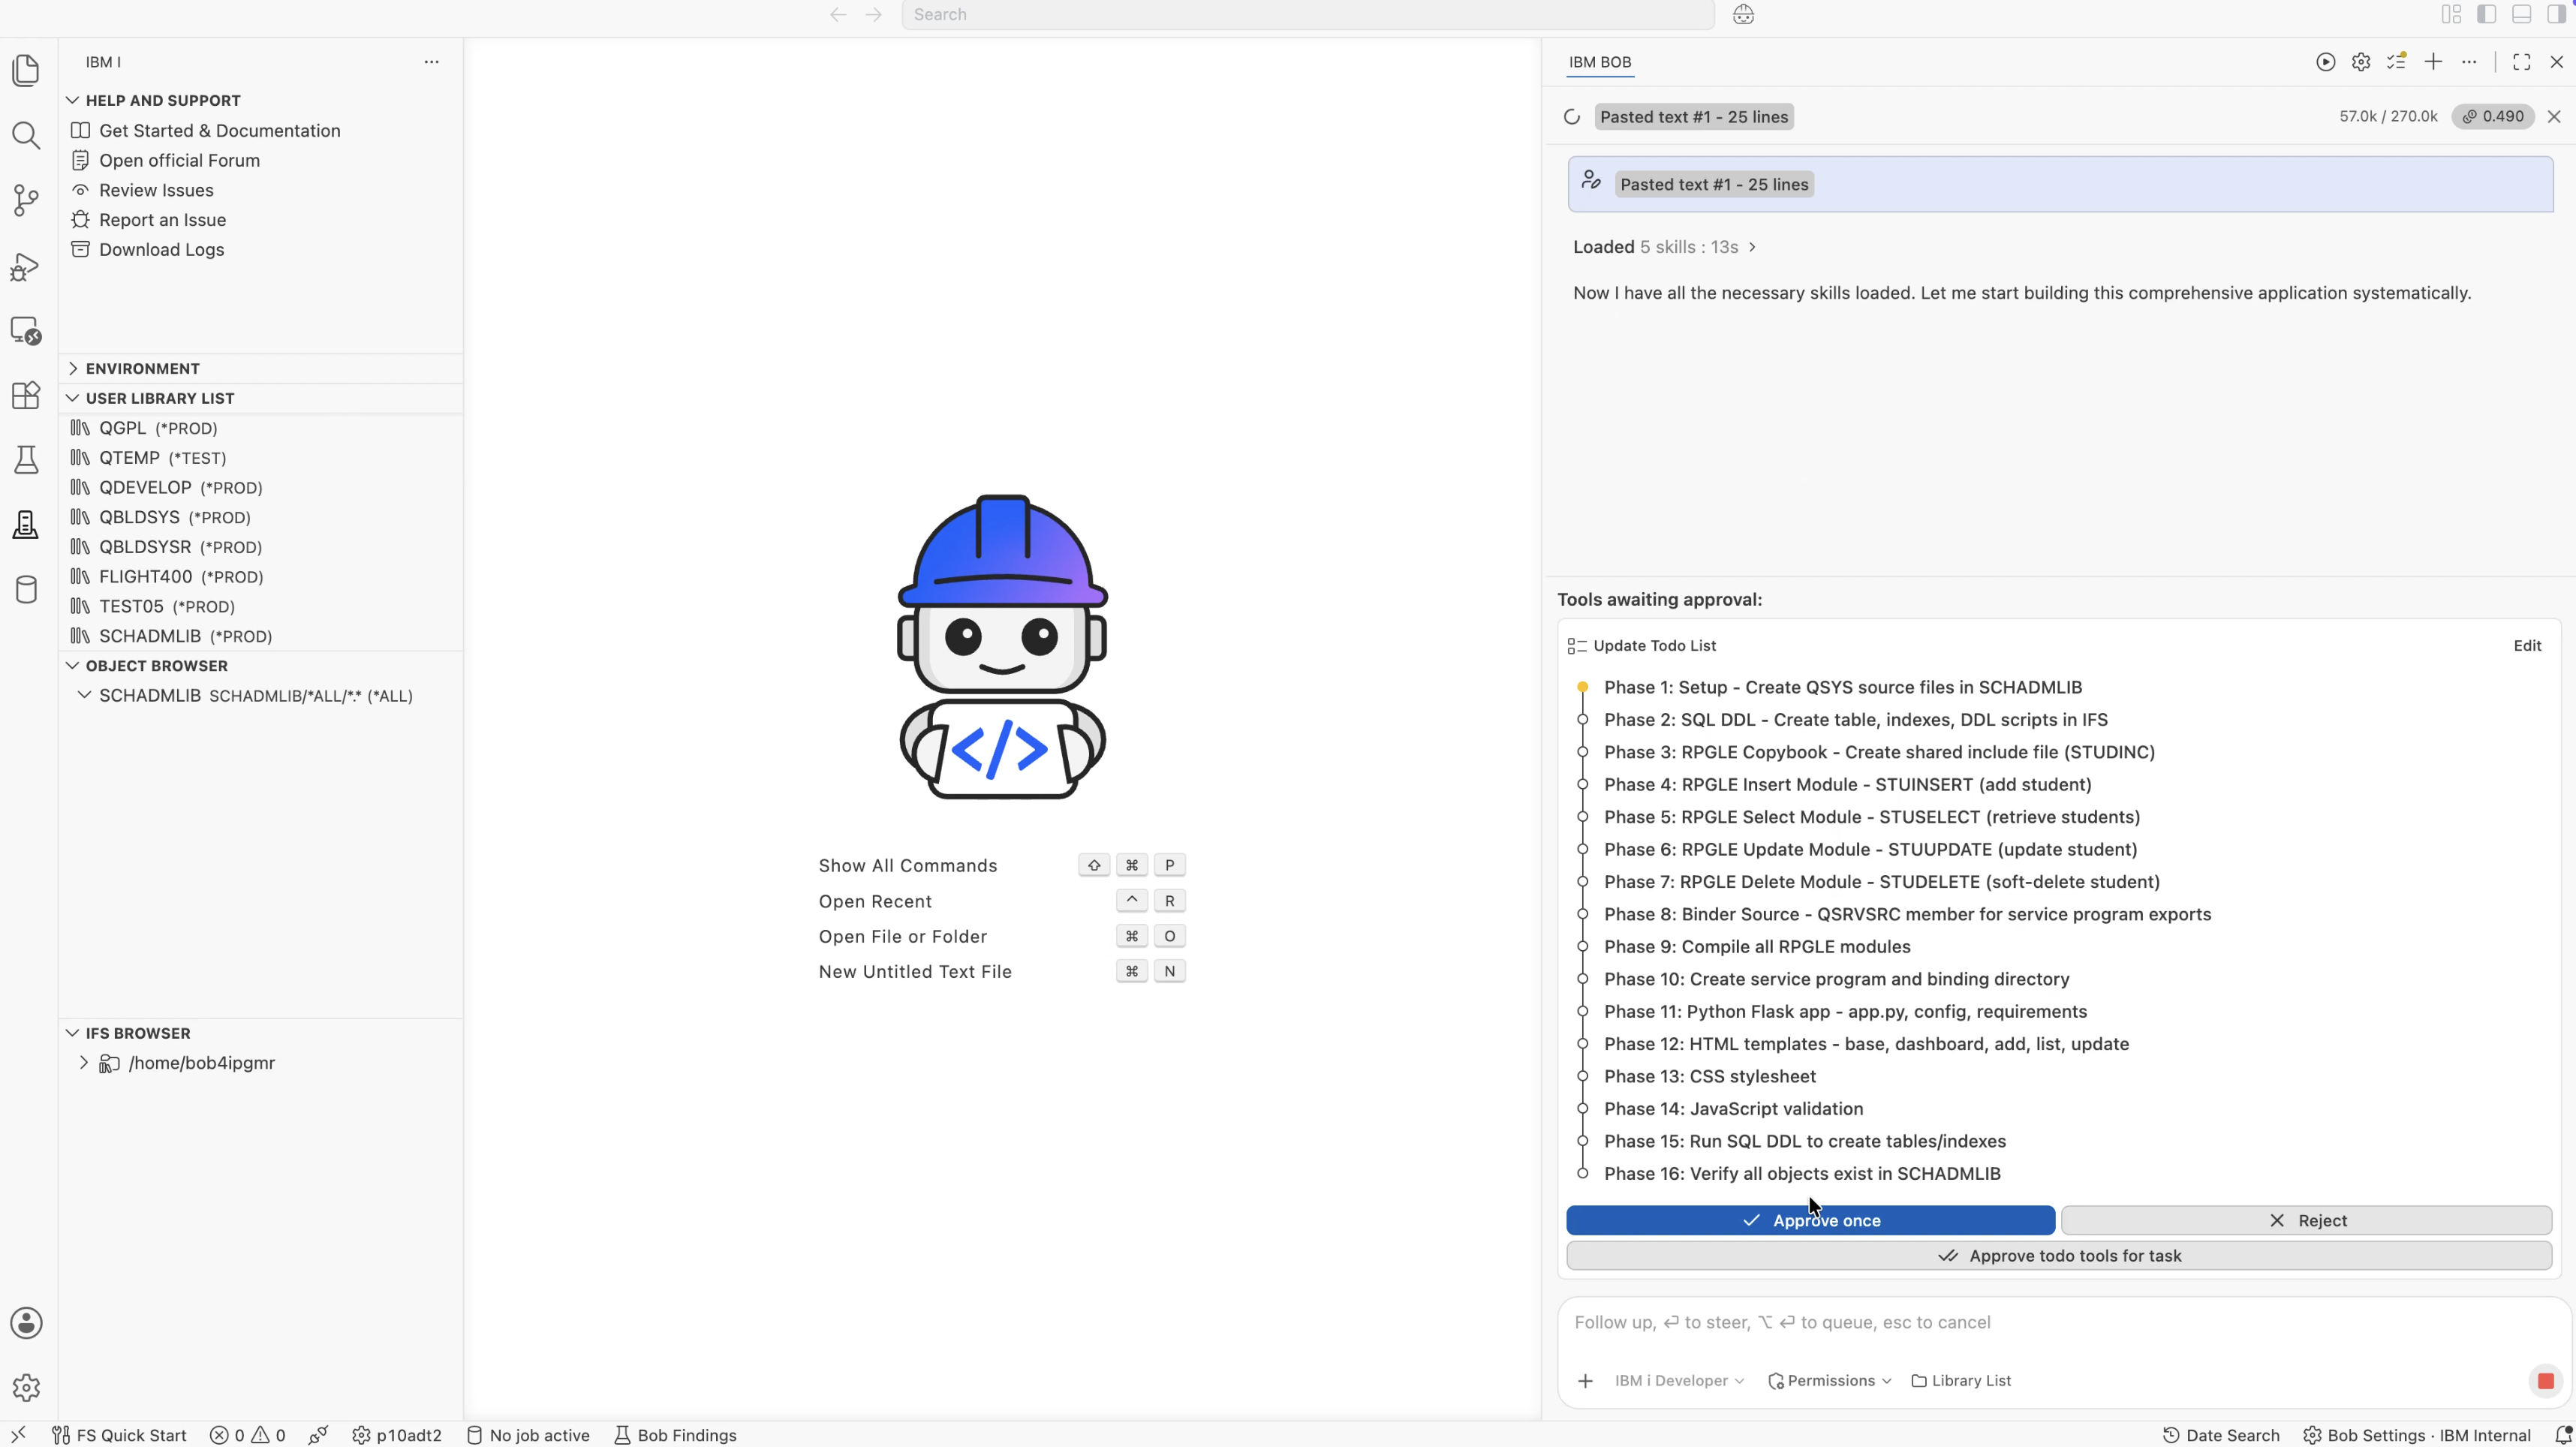
Task: Click the Bob robot icon beside search bar
Action: click(x=1743, y=15)
